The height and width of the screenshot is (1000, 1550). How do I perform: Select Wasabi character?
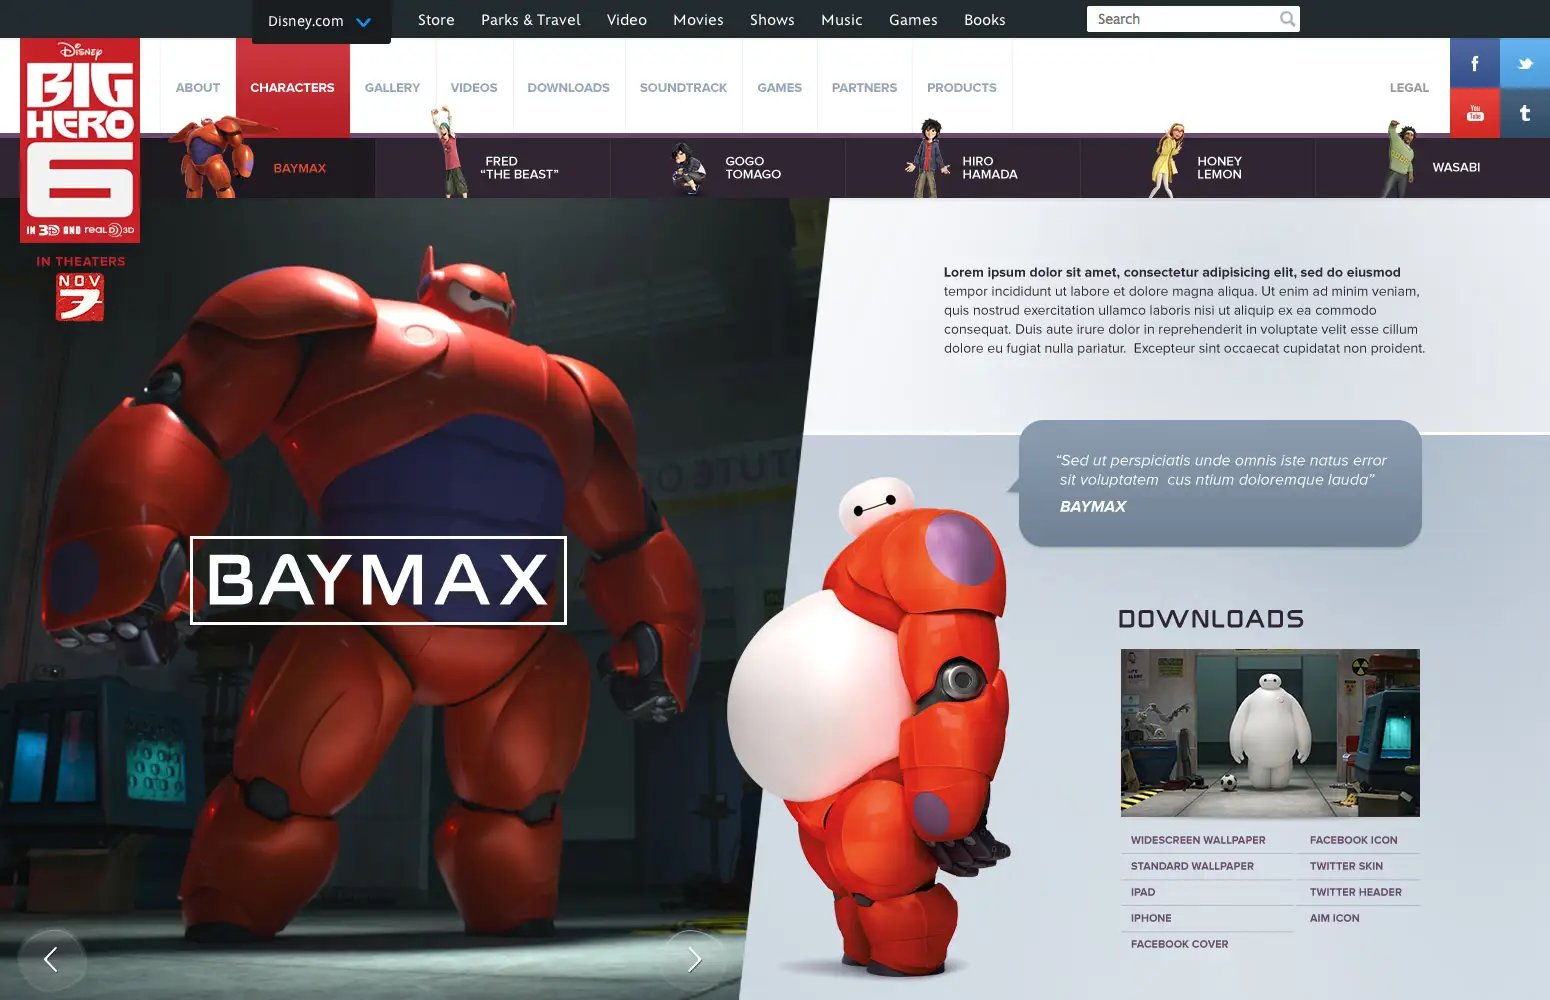pos(1433,167)
